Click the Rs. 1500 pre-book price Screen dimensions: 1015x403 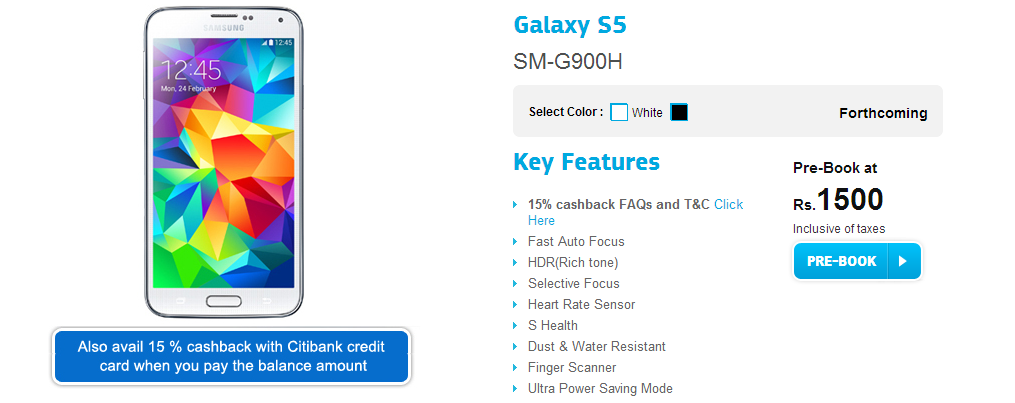coord(838,200)
